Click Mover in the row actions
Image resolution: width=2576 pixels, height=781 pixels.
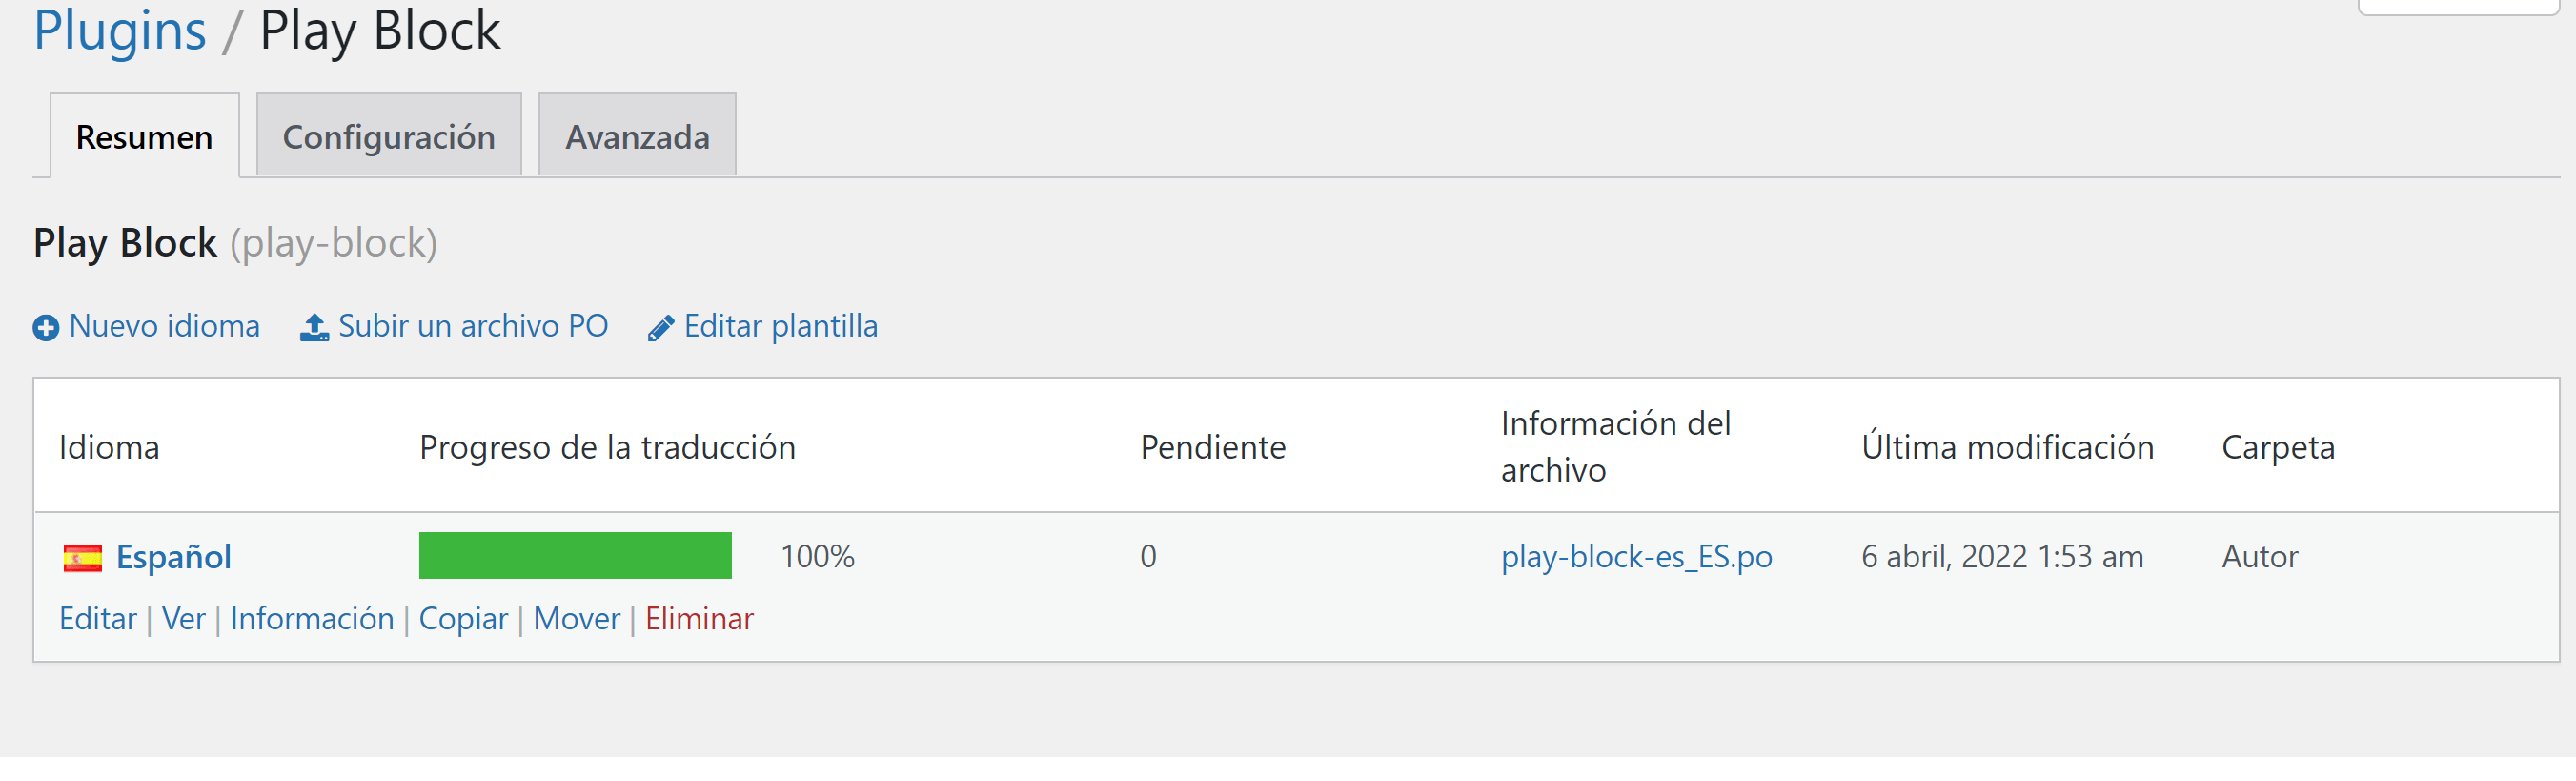point(577,619)
